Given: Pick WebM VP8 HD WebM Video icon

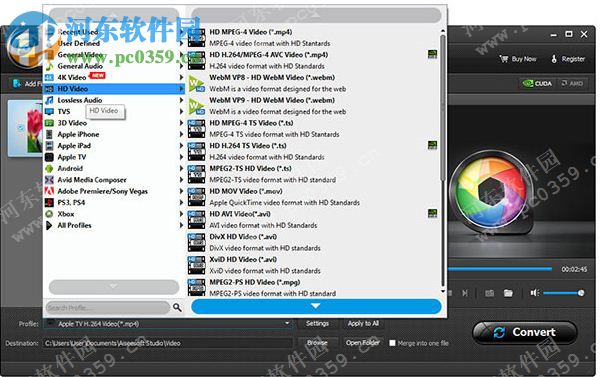Looking at the screenshot, I should tap(196, 83).
